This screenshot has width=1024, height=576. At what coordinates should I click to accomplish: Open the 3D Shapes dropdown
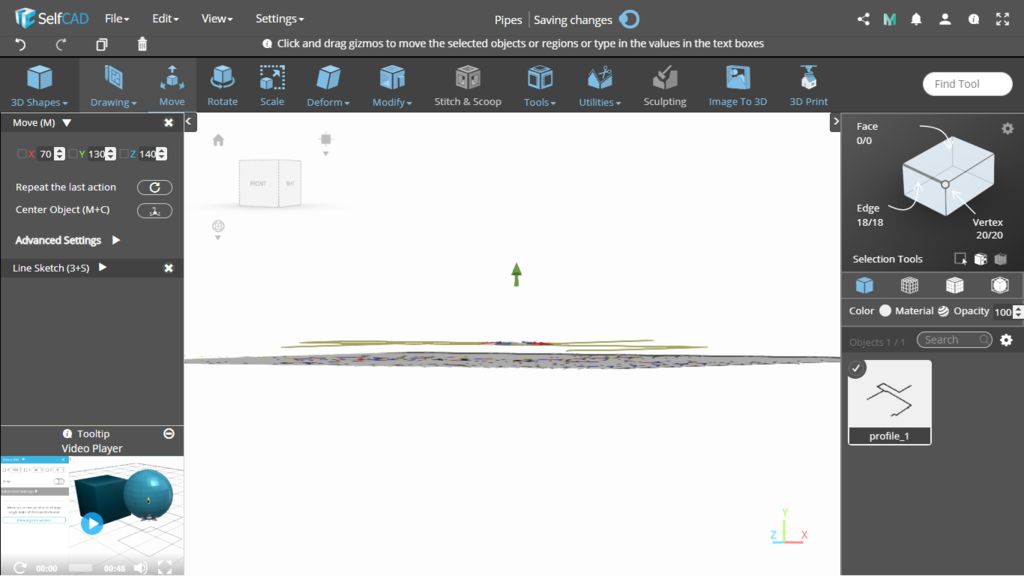pos(39,87)
